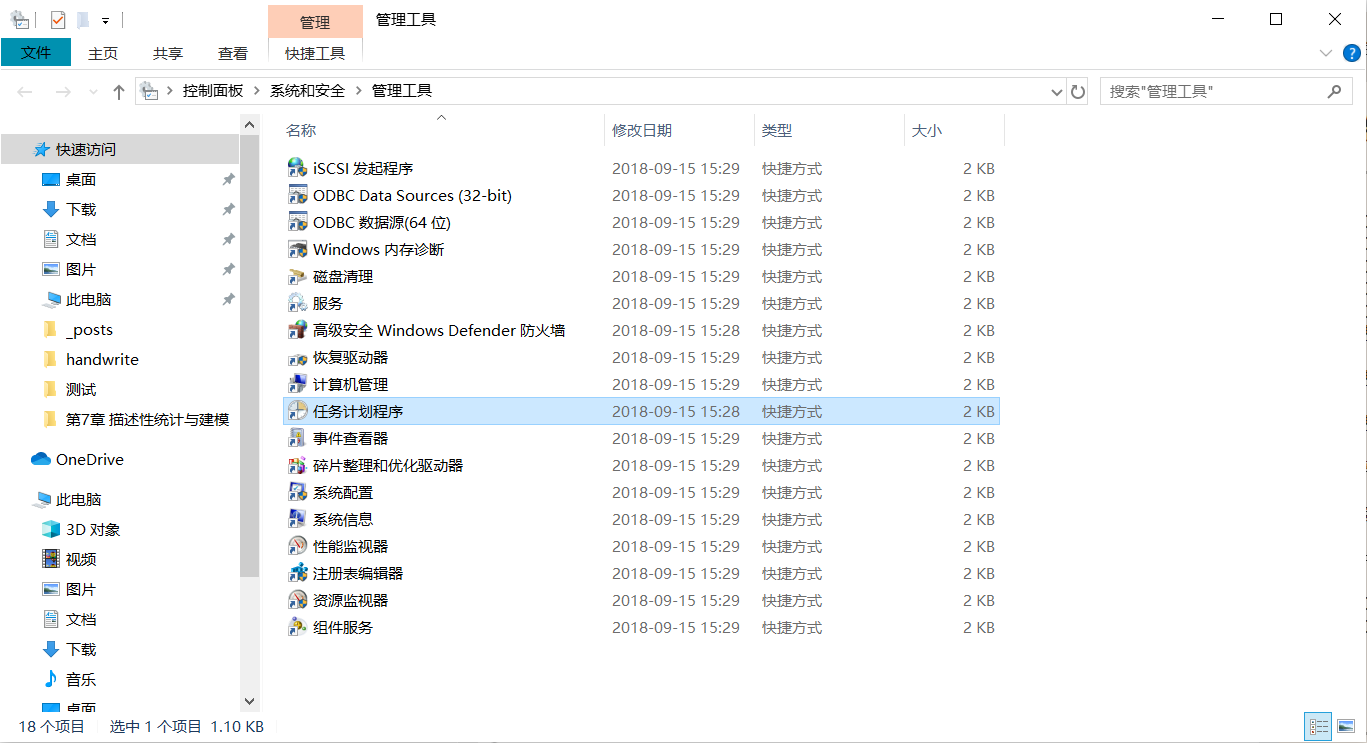Click the 系统信息 icon
Image resolution: width=1367 pixels, height=743 pixels.
tap(297, 519)
